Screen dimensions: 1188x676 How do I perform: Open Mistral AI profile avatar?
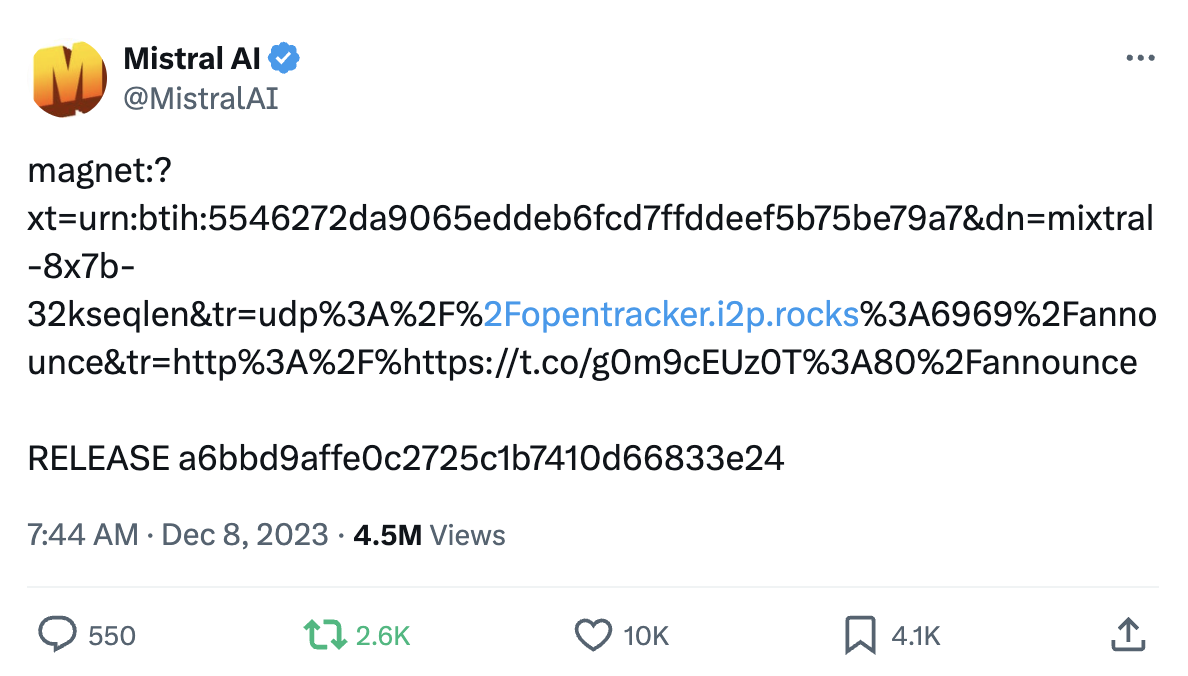pos(69,79)
